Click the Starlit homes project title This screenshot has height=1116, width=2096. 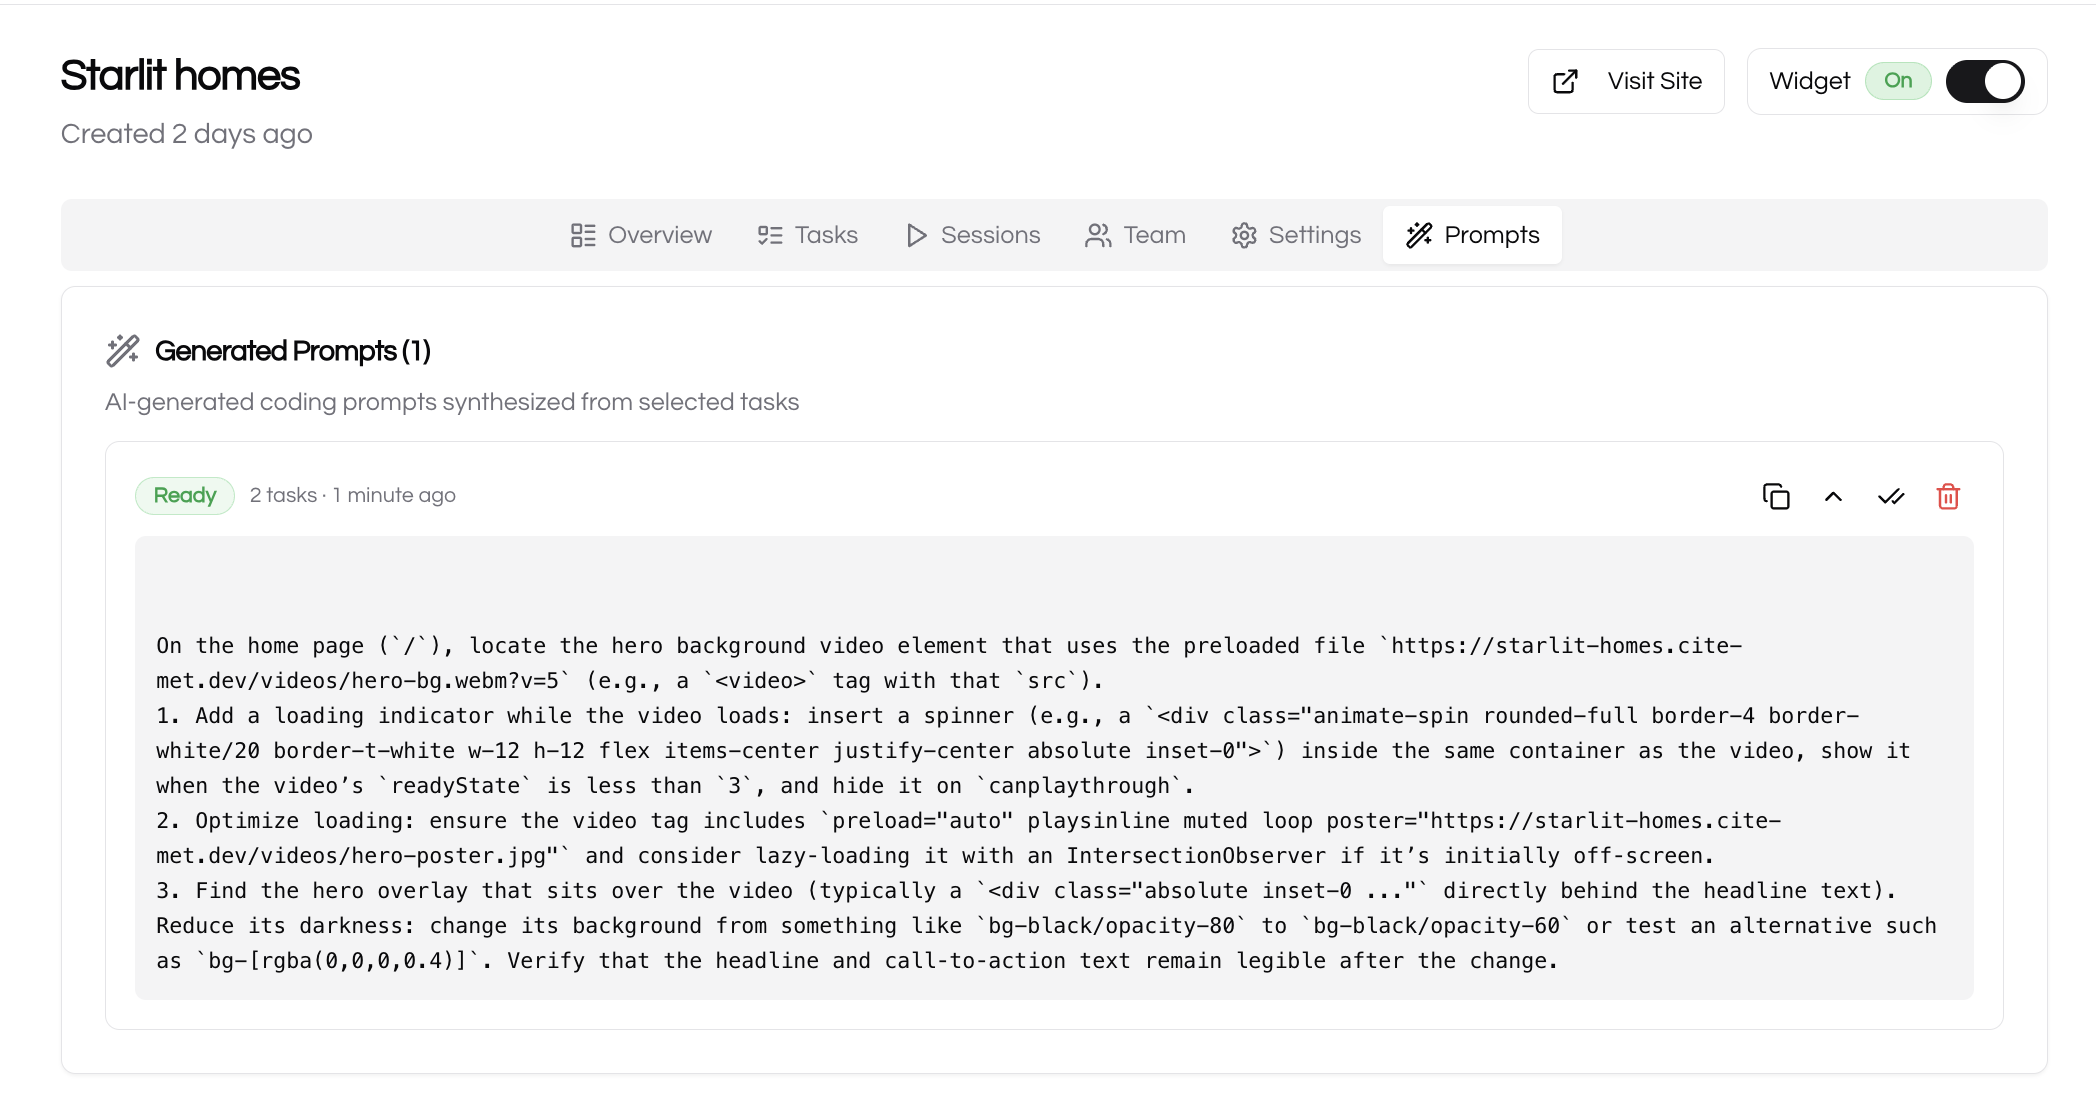[x=180, y=76]
